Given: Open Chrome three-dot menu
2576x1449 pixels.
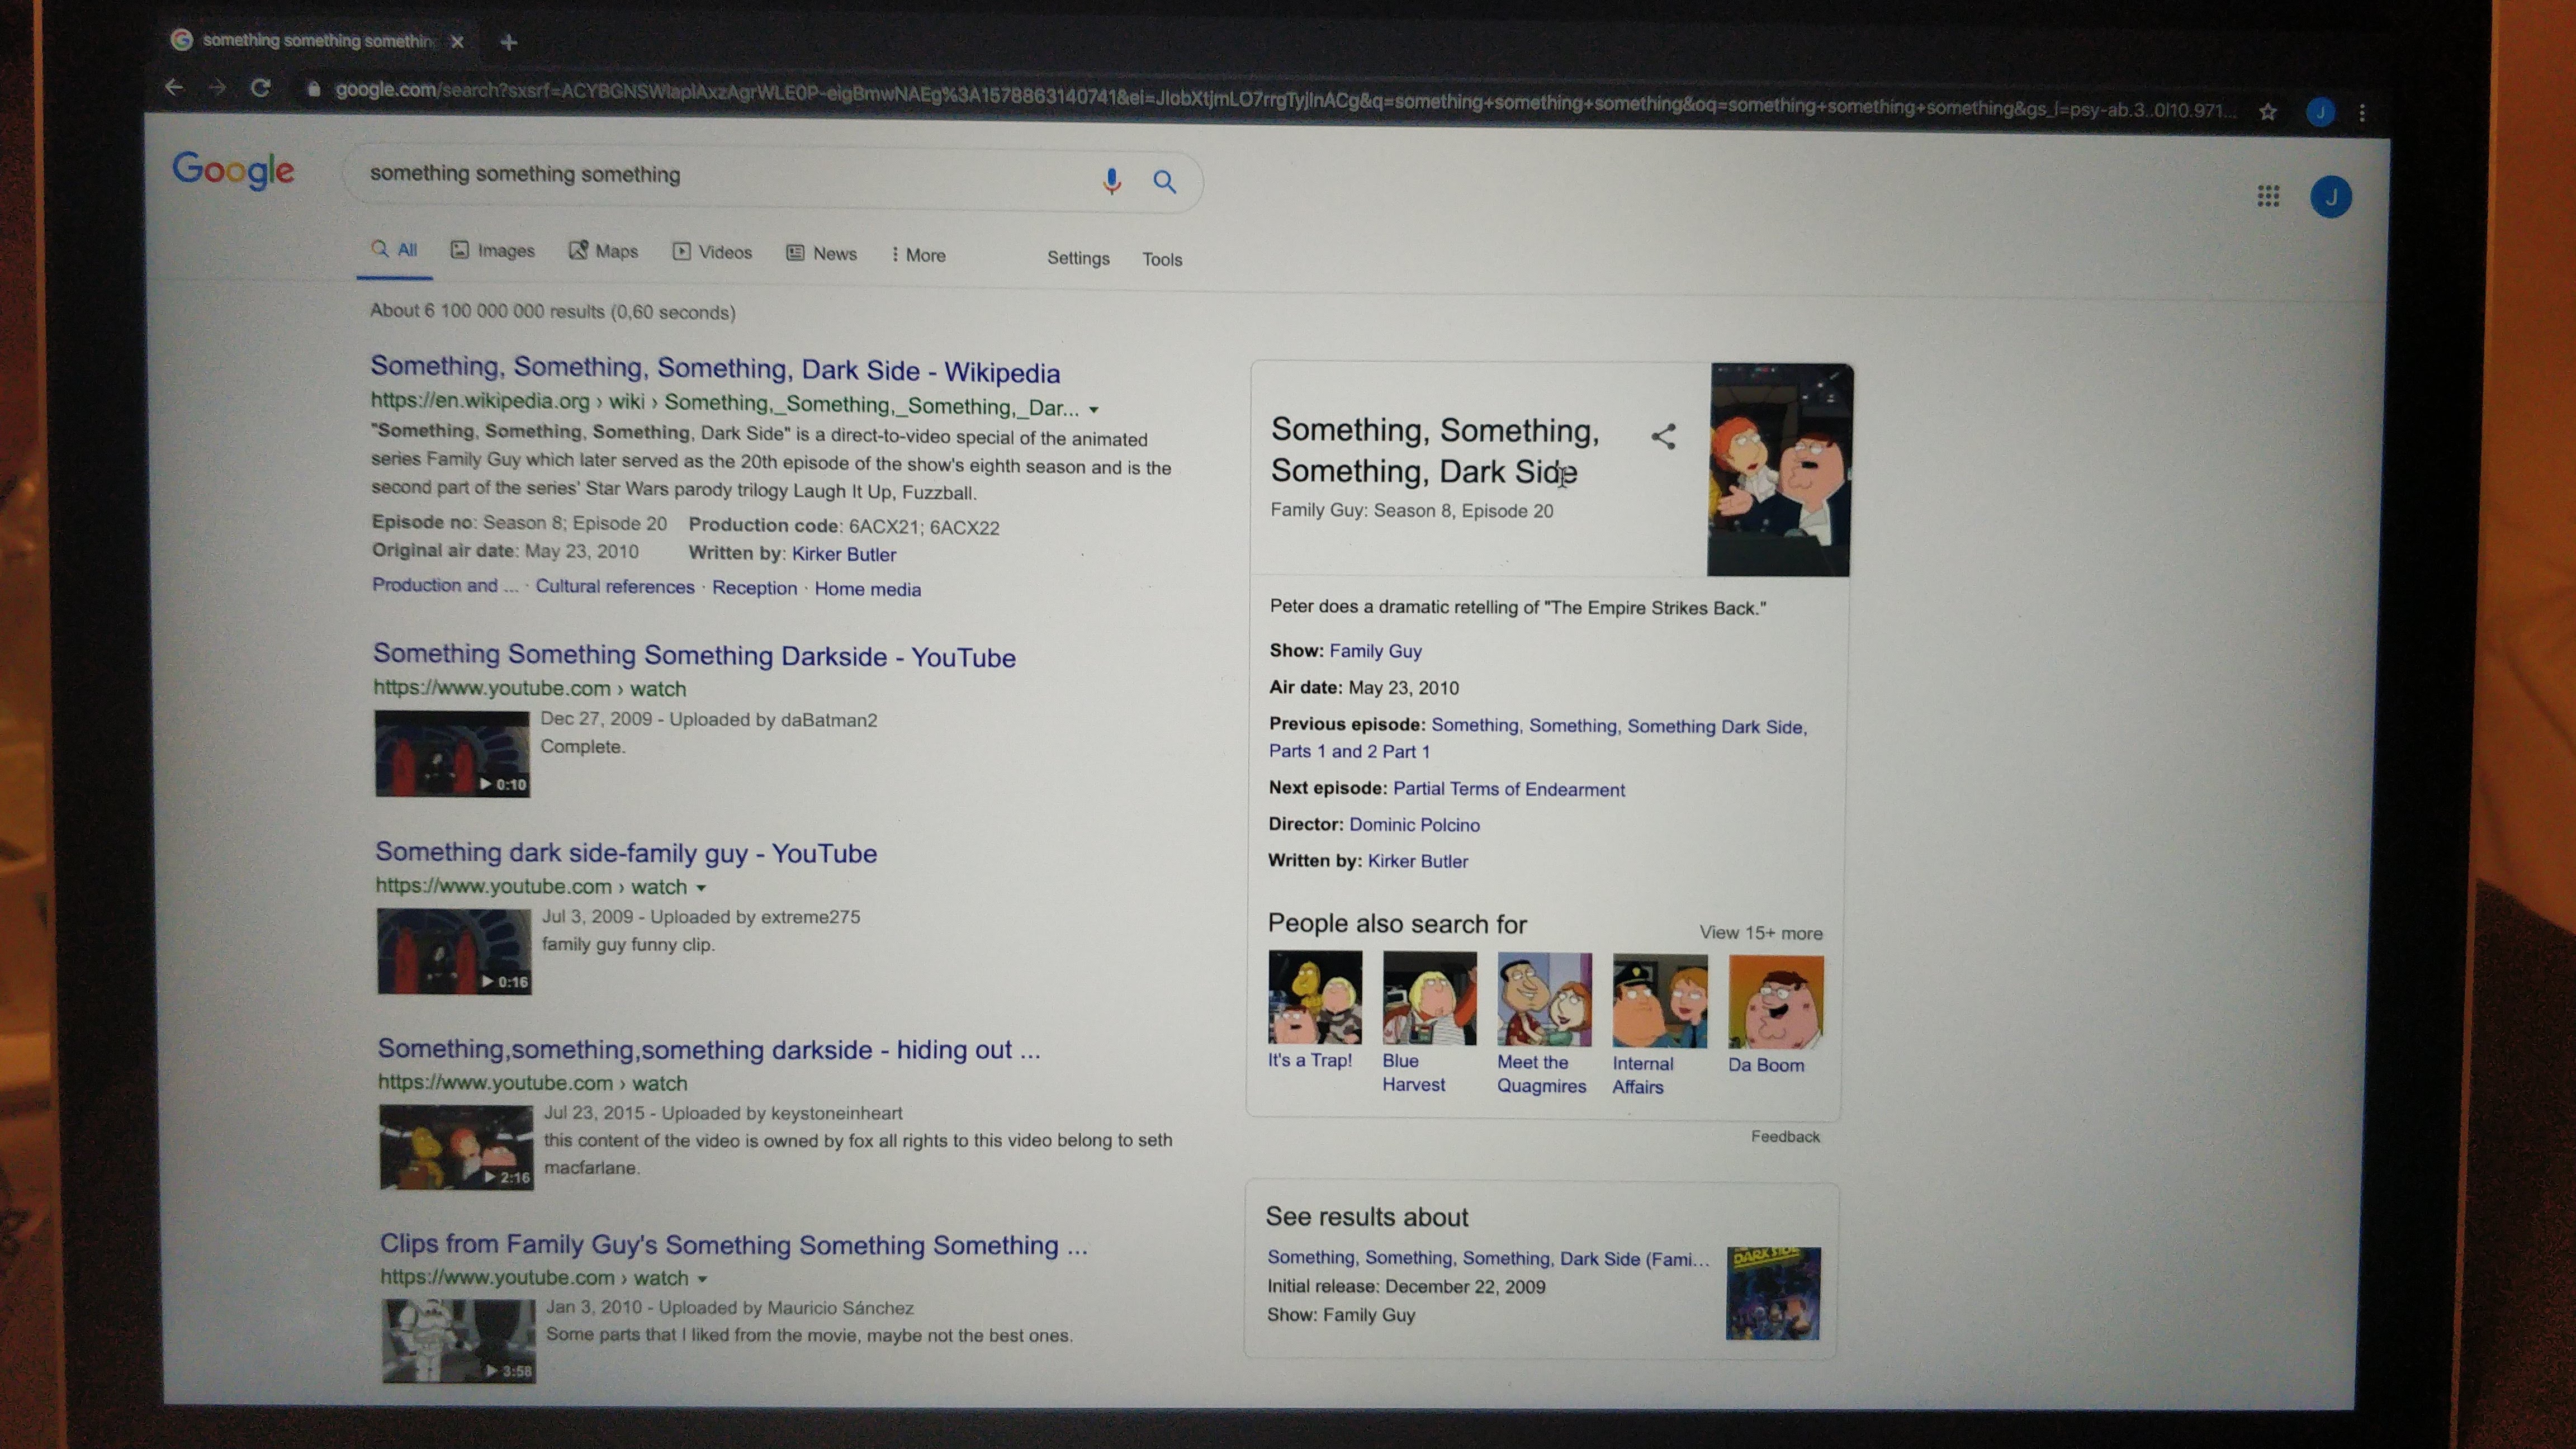Looking at the screenshot, I should [x=2362, y=113].
